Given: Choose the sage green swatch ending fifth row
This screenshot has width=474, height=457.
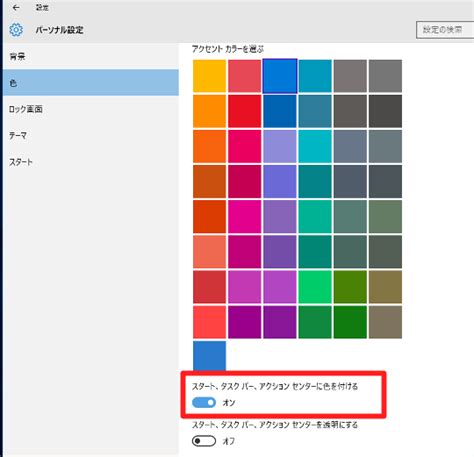Looking at the screenshot, I should (385, 217).
